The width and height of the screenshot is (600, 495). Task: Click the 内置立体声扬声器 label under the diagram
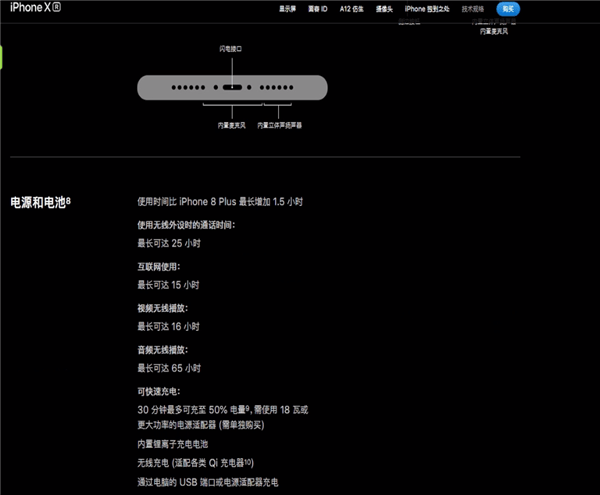coord(279,125)
